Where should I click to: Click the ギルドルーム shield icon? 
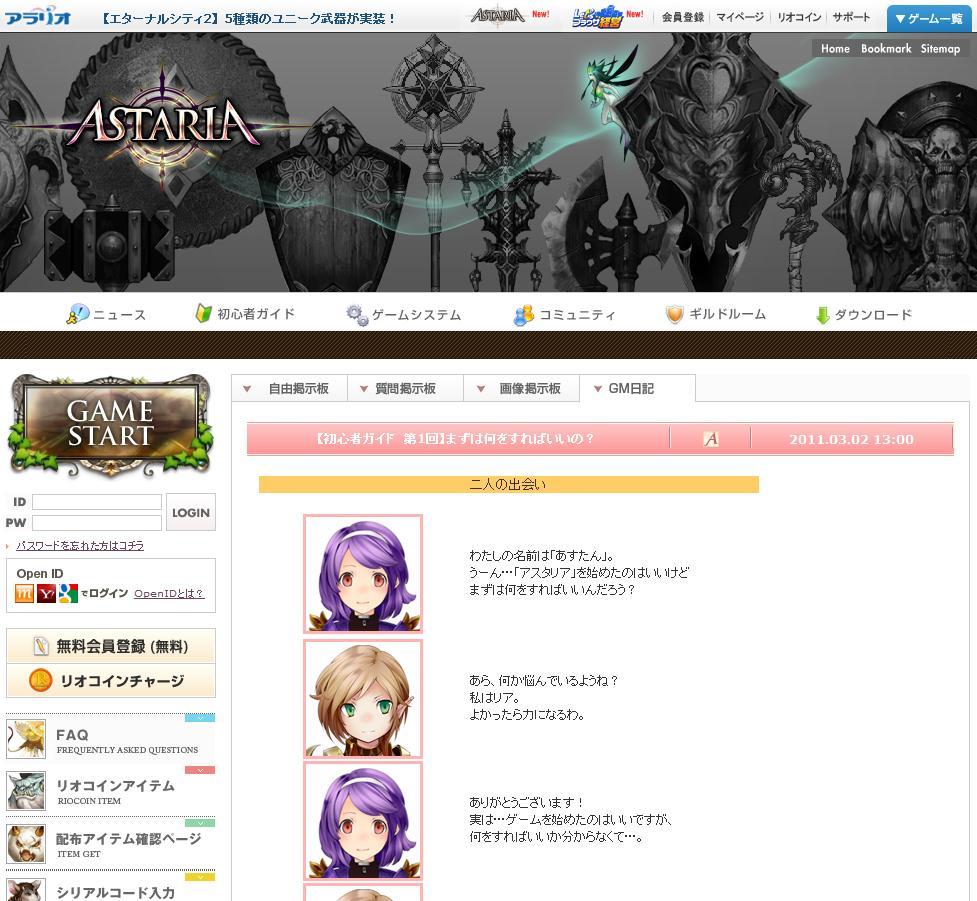[674, 314]
